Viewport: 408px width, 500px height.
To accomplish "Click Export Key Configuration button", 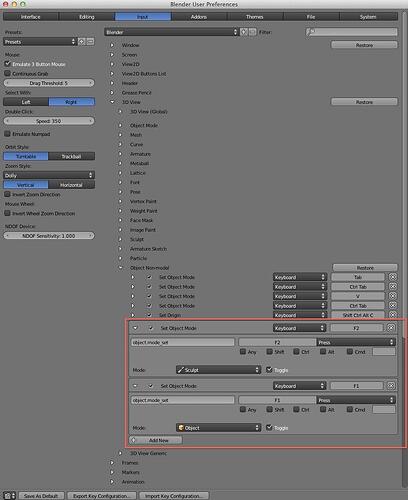I will (x=101, y=496).
